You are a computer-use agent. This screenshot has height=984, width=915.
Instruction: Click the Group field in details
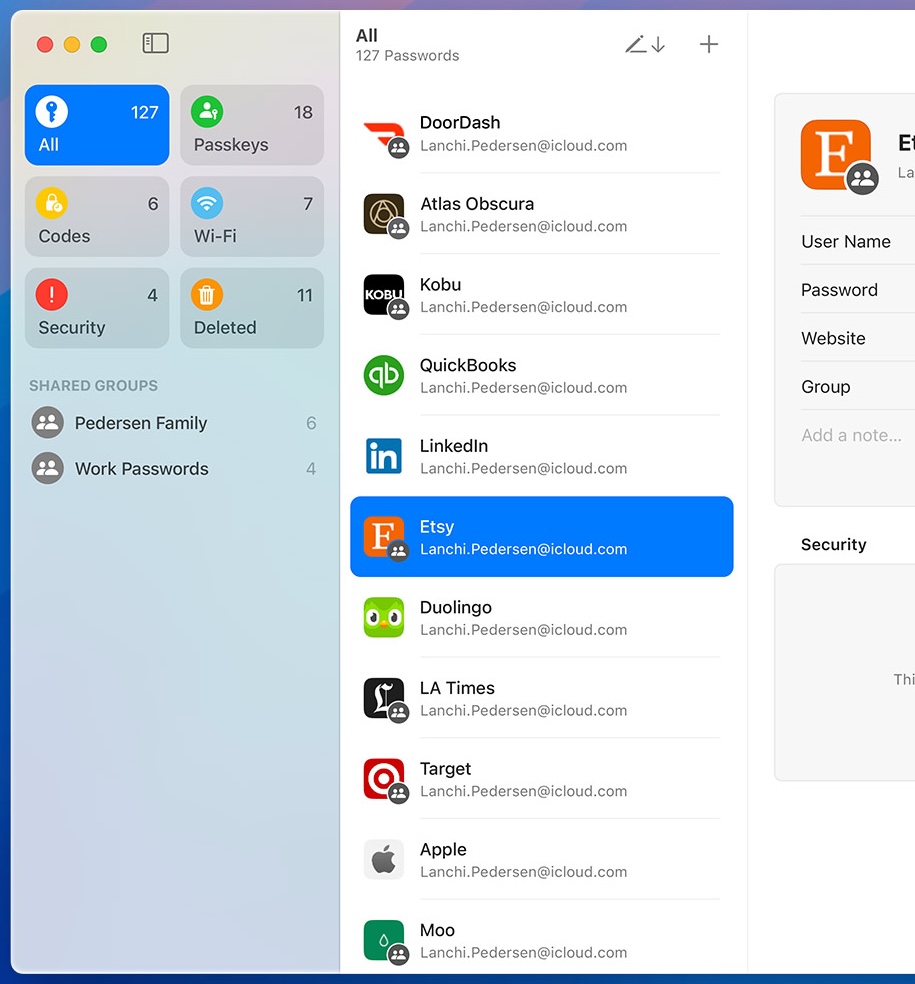pos(857,387)
